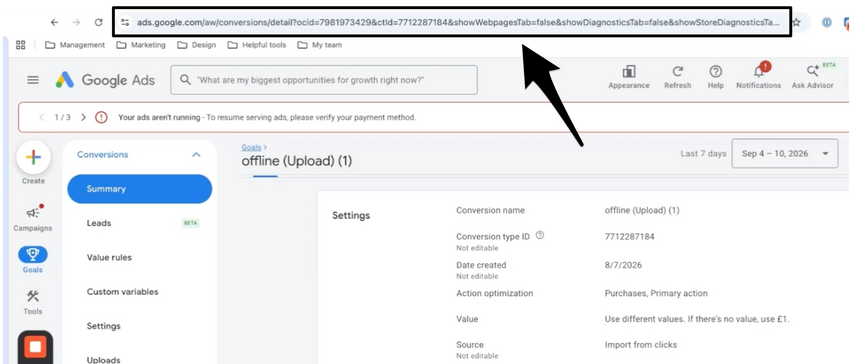
Task: Click the Purchases, Primary action text
Action: 656,293
